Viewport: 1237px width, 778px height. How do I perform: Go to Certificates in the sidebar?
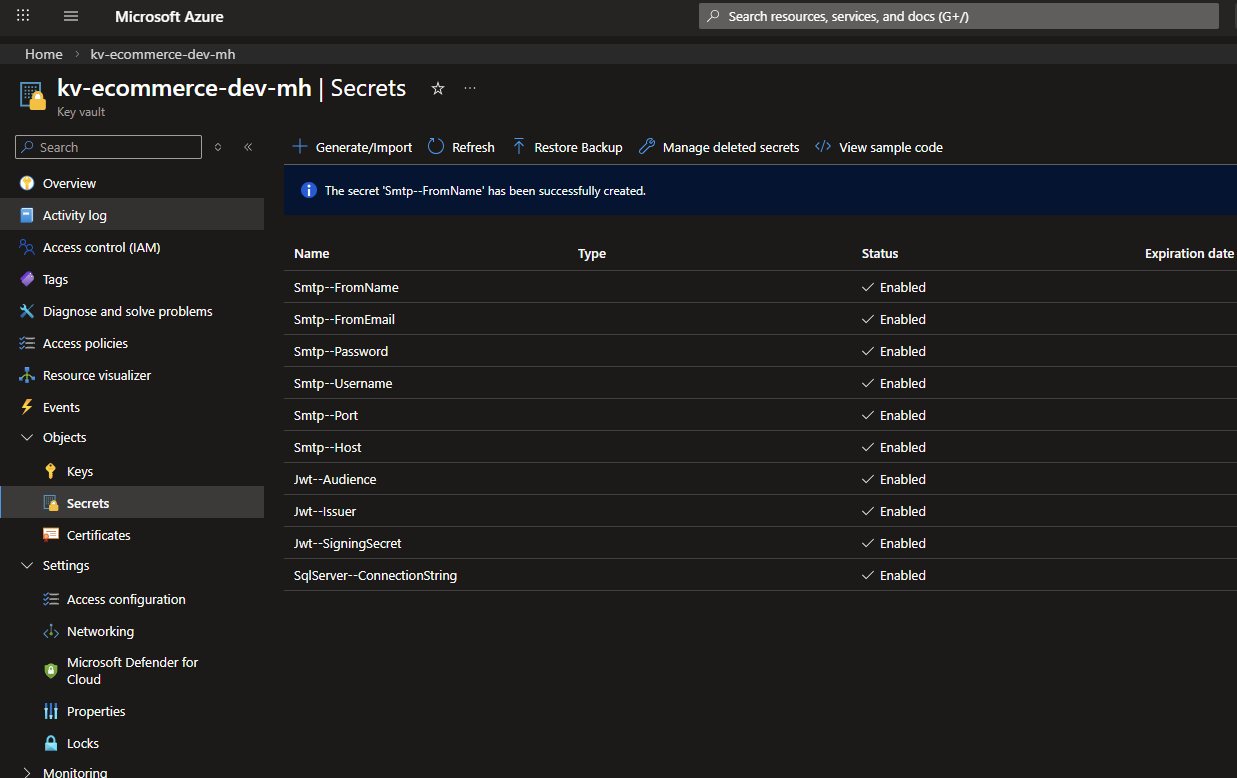(x=98, y=535)
